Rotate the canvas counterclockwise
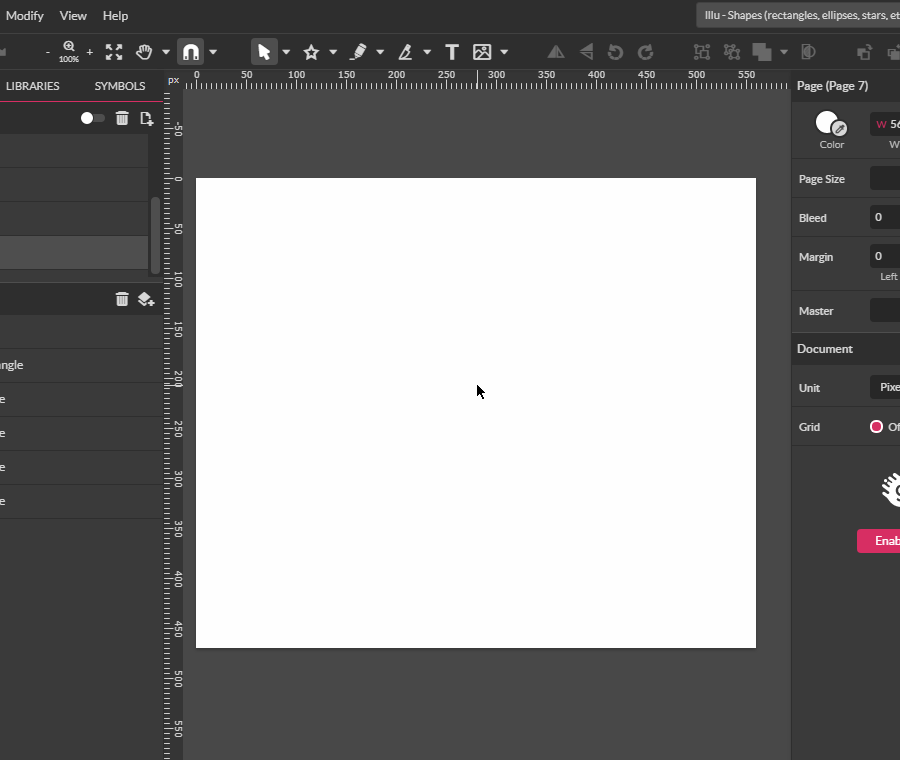This screenshot has height=760, width=900. point(614,51)
